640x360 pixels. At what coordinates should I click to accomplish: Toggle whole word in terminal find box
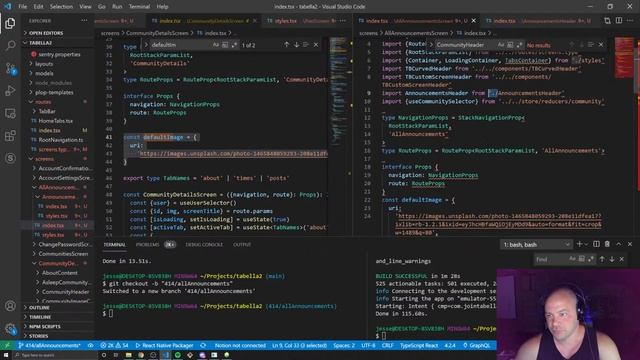(582, 259)
